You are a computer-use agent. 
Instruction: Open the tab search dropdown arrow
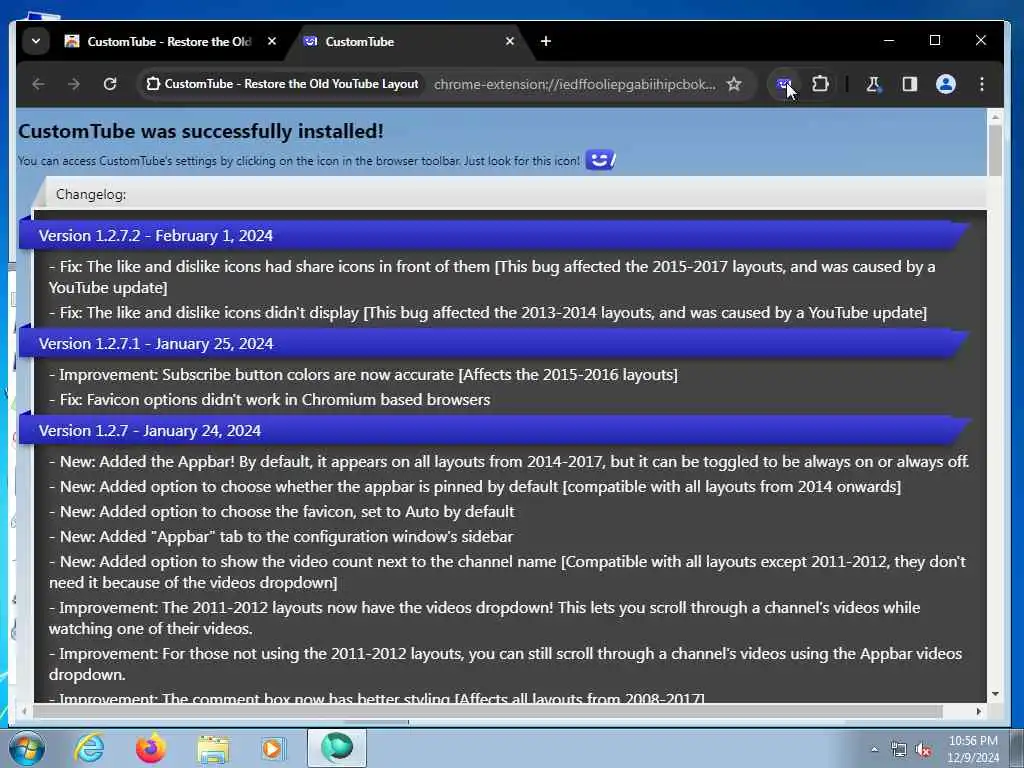[x=36, y=41]
